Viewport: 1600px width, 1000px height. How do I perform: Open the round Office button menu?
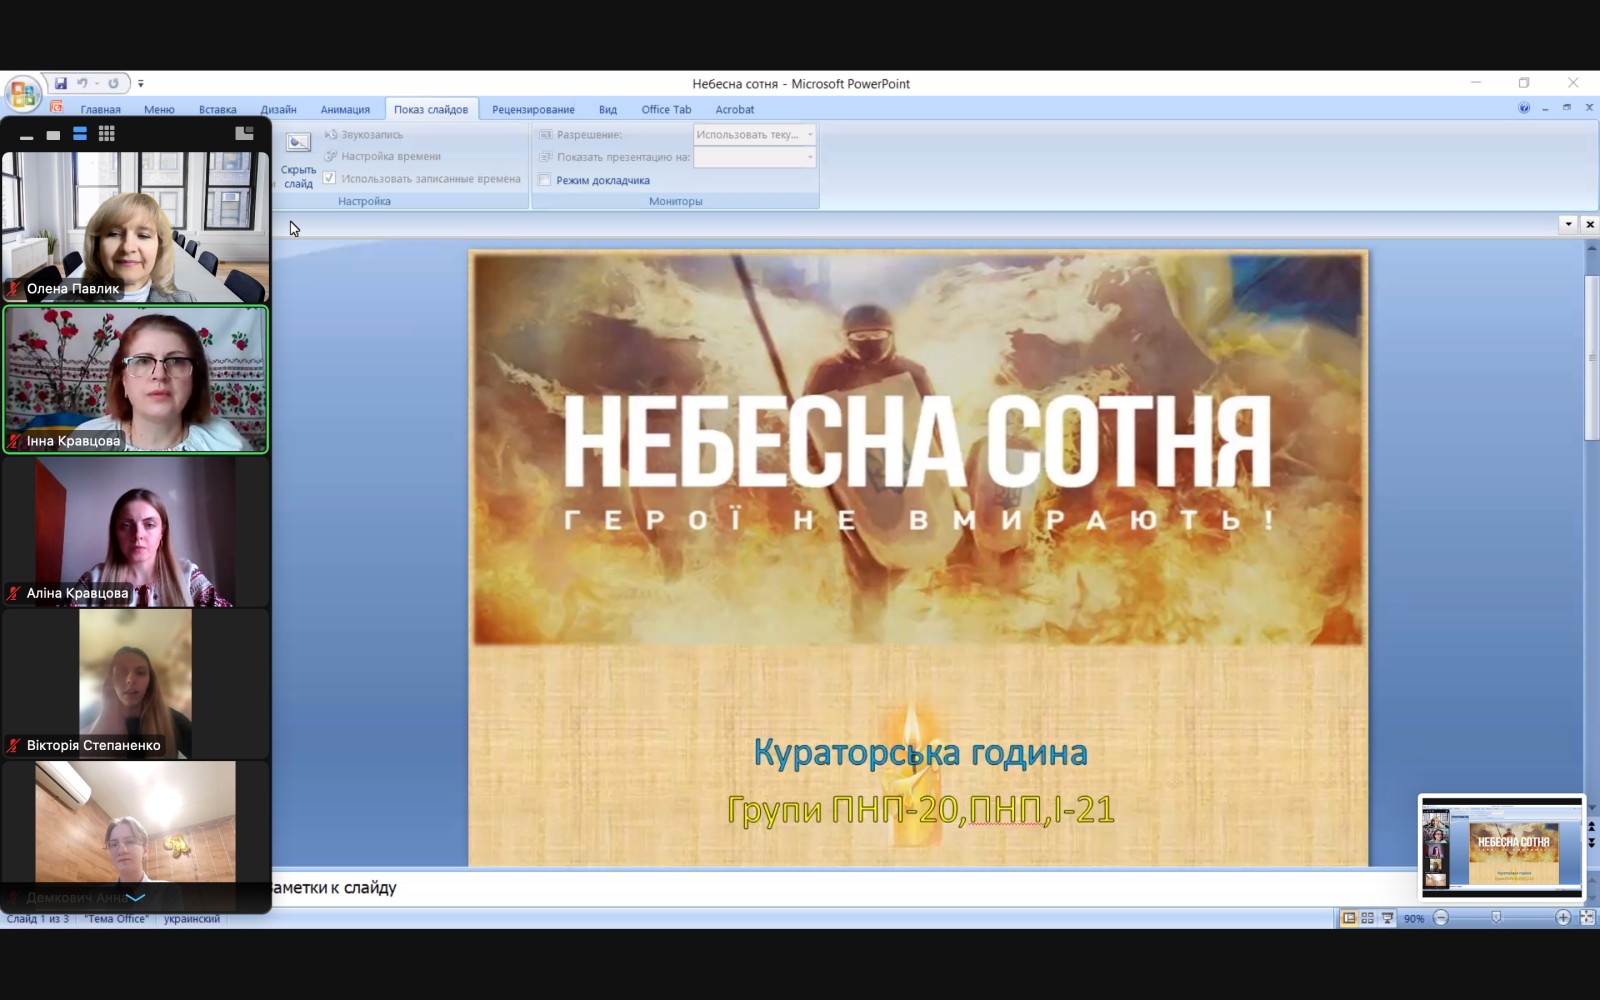coord(23,95)
